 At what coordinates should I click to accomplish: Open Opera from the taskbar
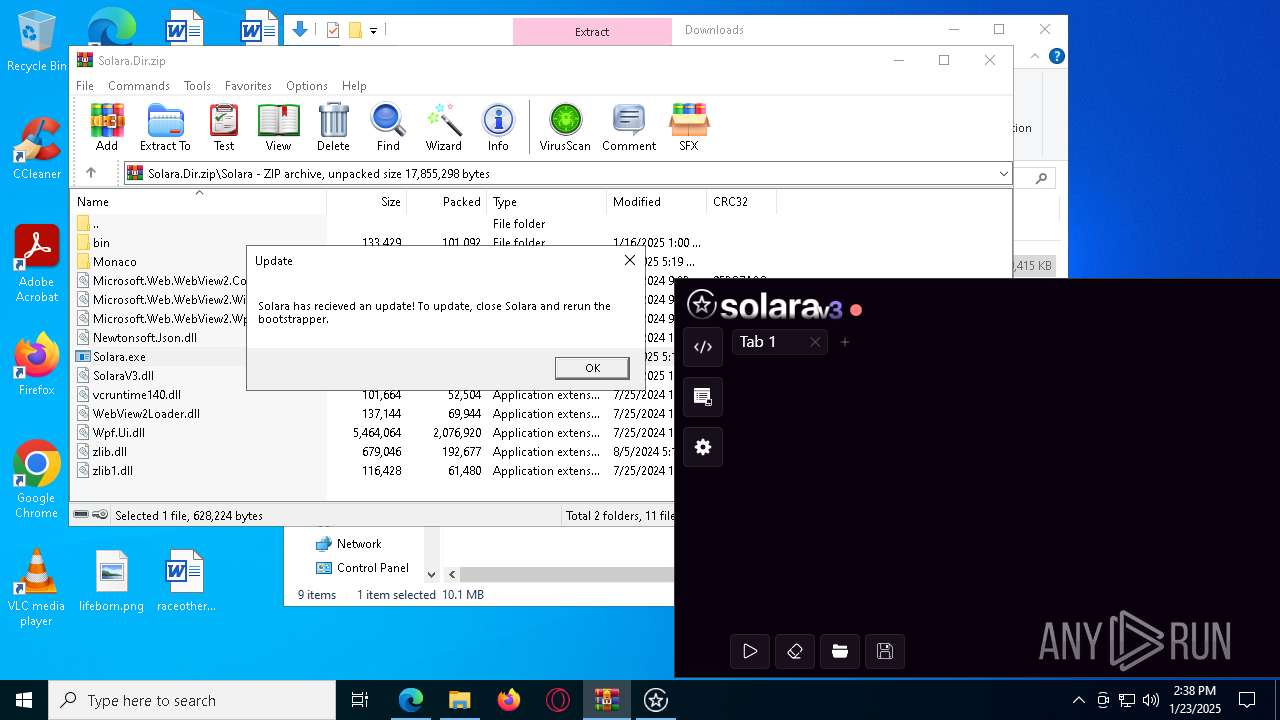(x=558, y=700)
